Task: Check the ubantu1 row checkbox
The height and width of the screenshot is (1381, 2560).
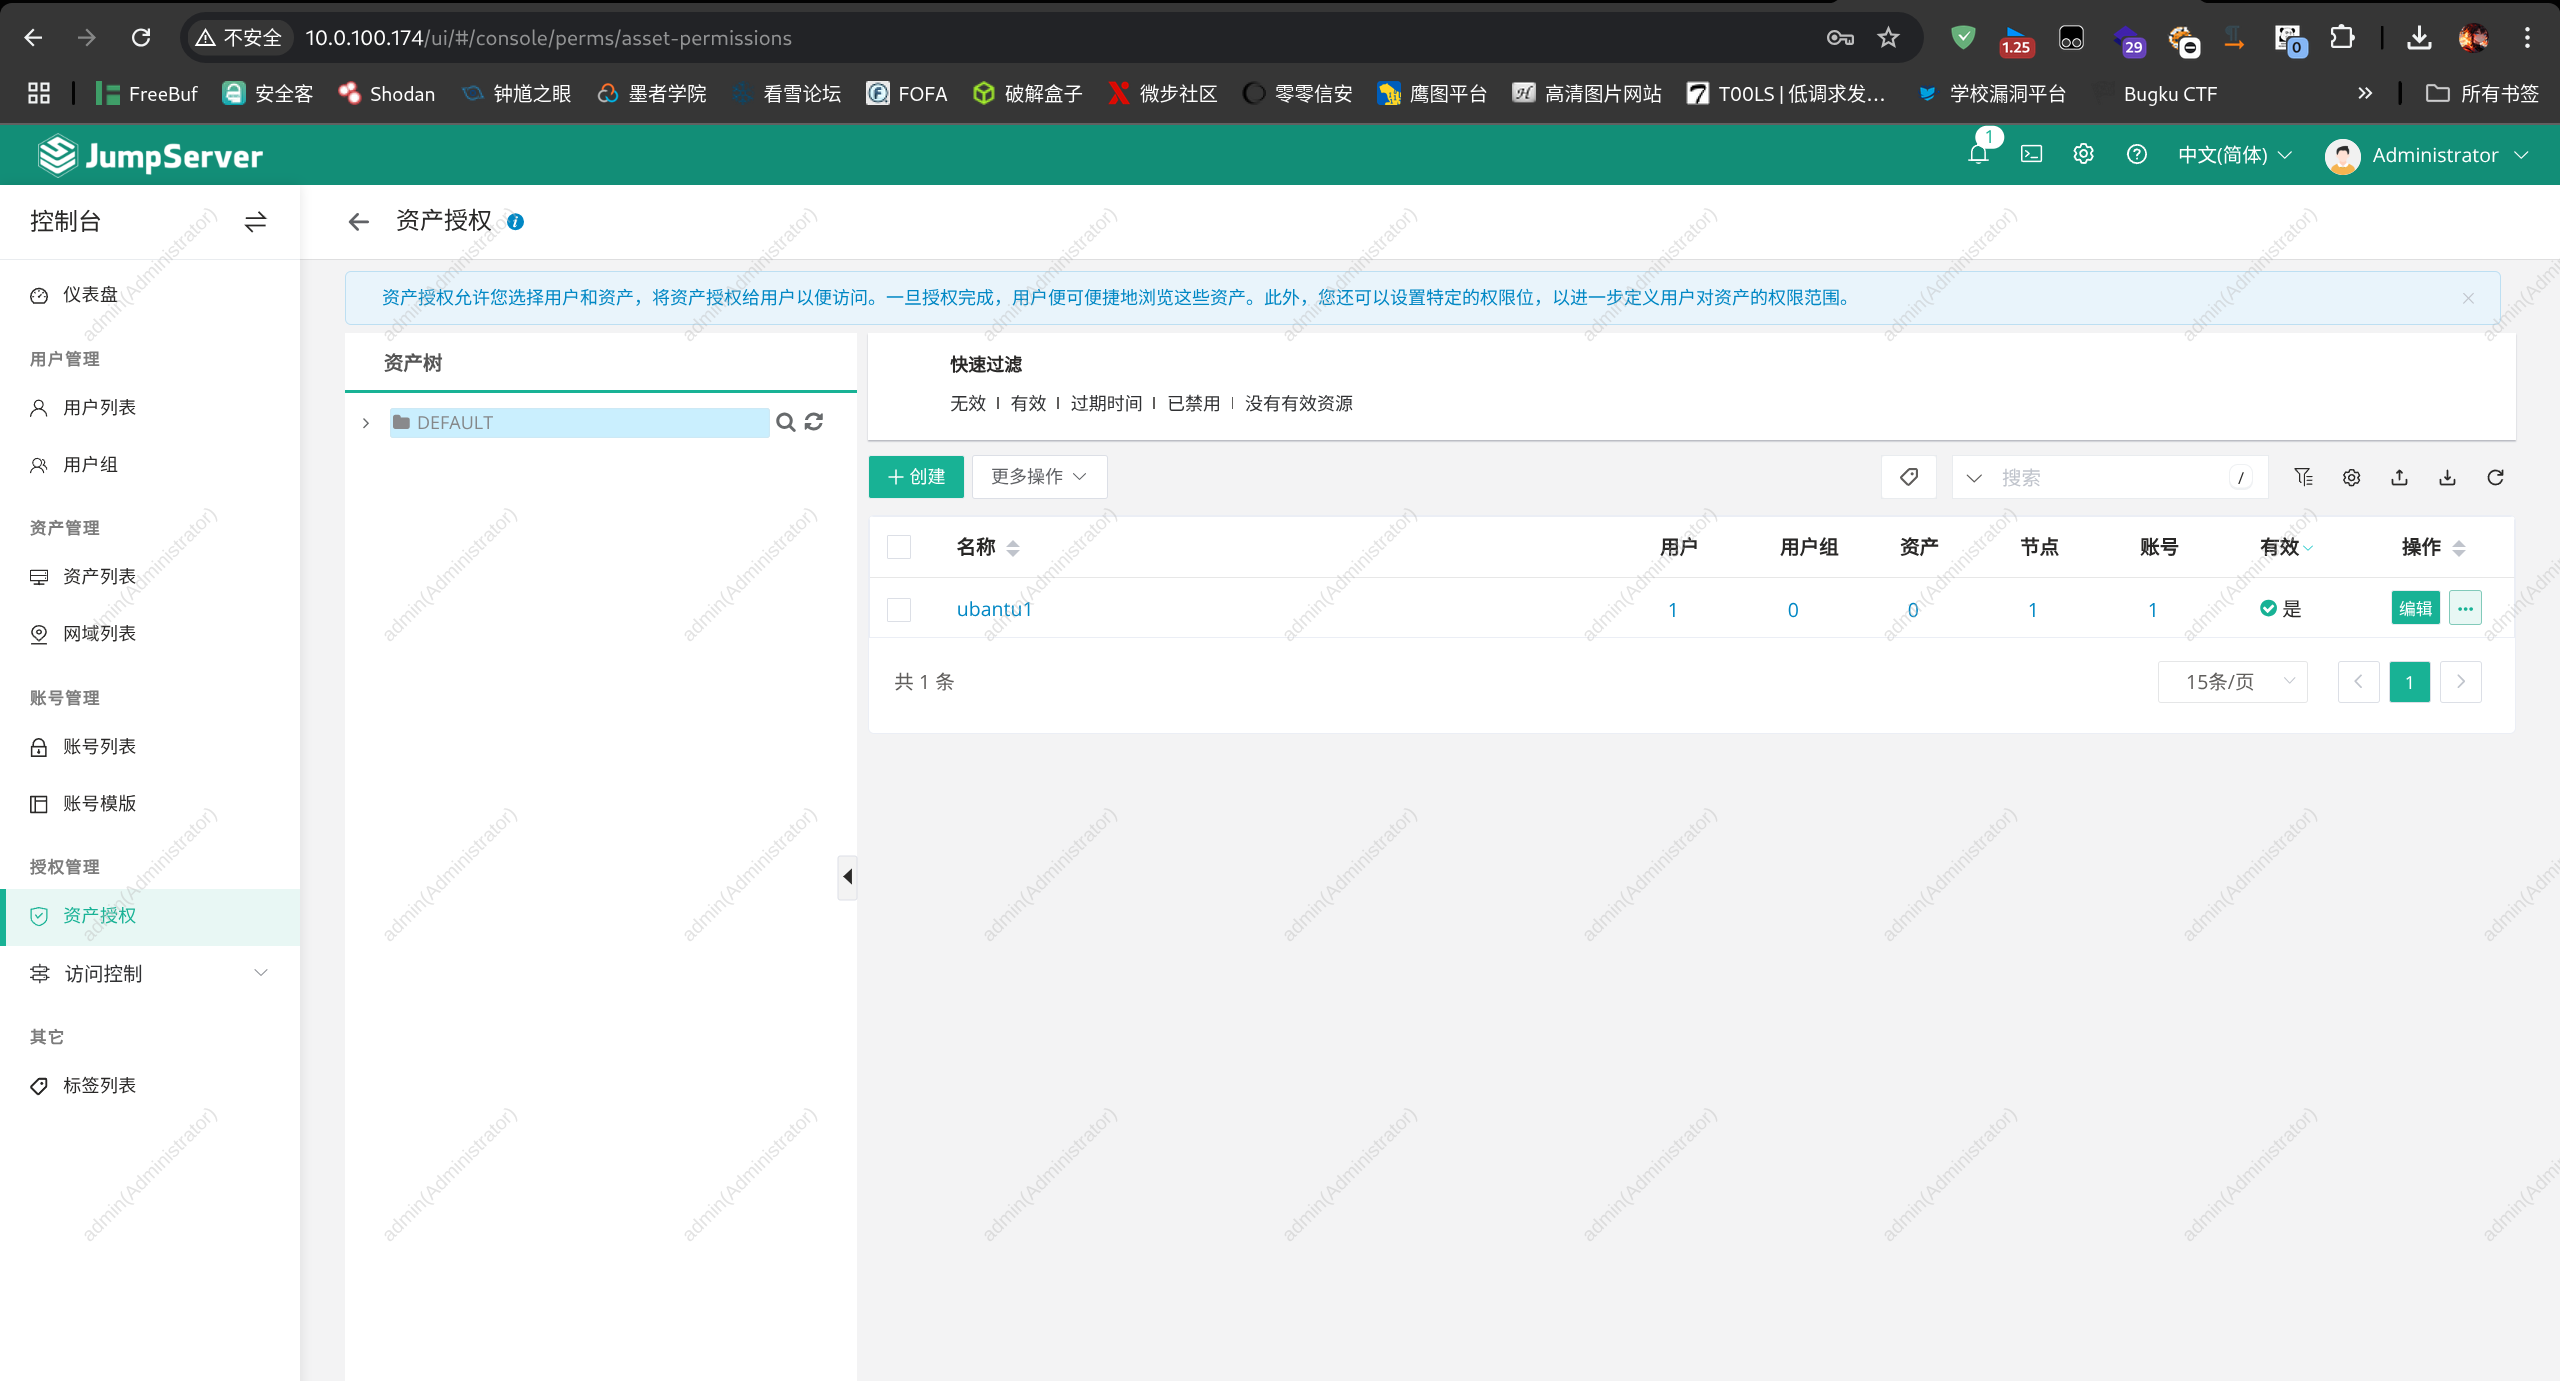Action: click(x=899, y=609)
